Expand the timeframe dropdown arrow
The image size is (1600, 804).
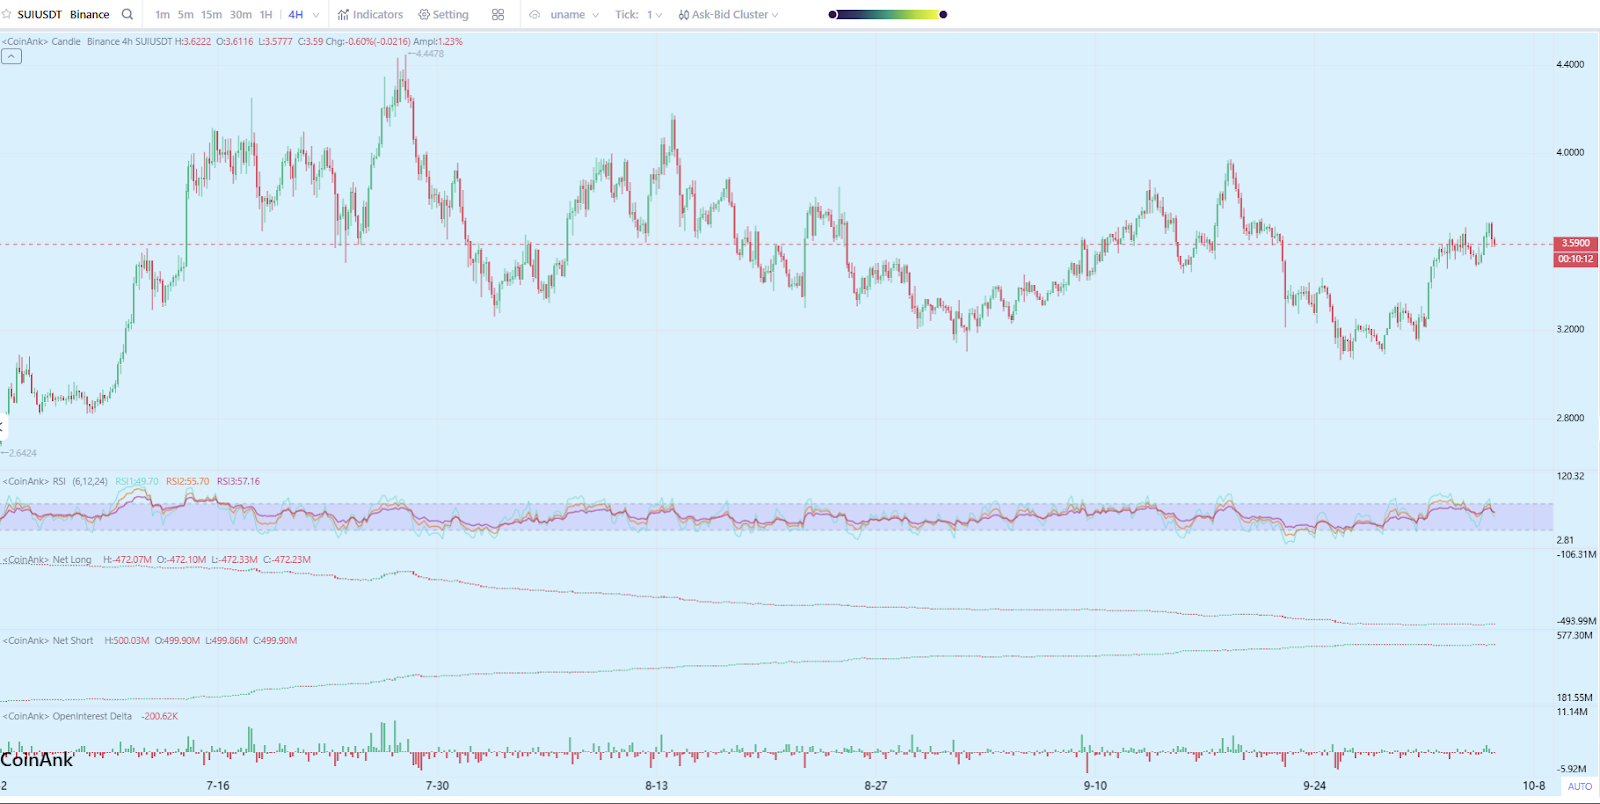(316, 15)
